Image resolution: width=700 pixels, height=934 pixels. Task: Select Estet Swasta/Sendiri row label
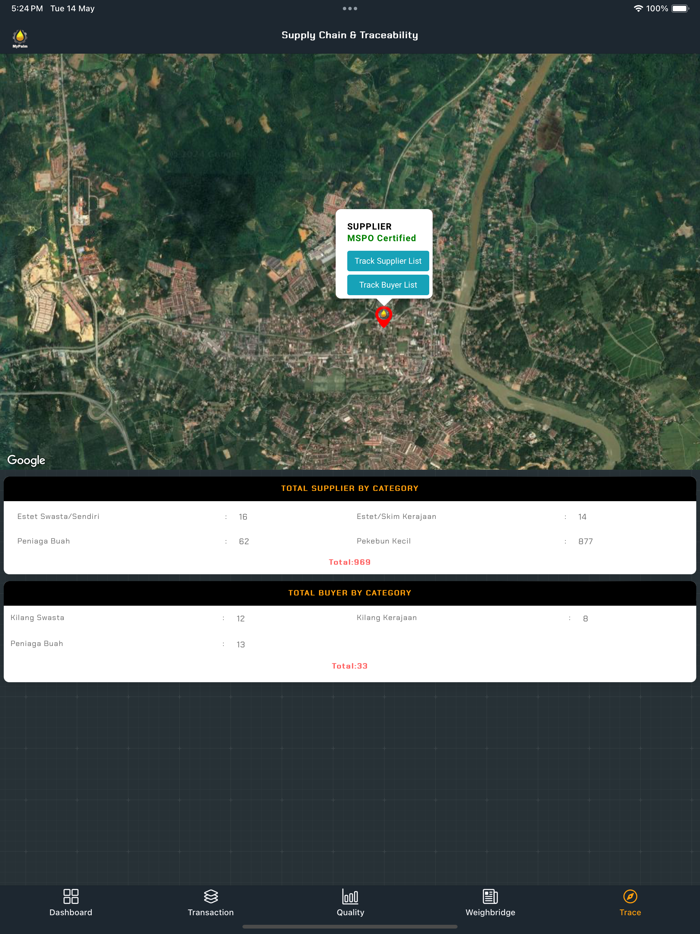click(x=58, y=516)
